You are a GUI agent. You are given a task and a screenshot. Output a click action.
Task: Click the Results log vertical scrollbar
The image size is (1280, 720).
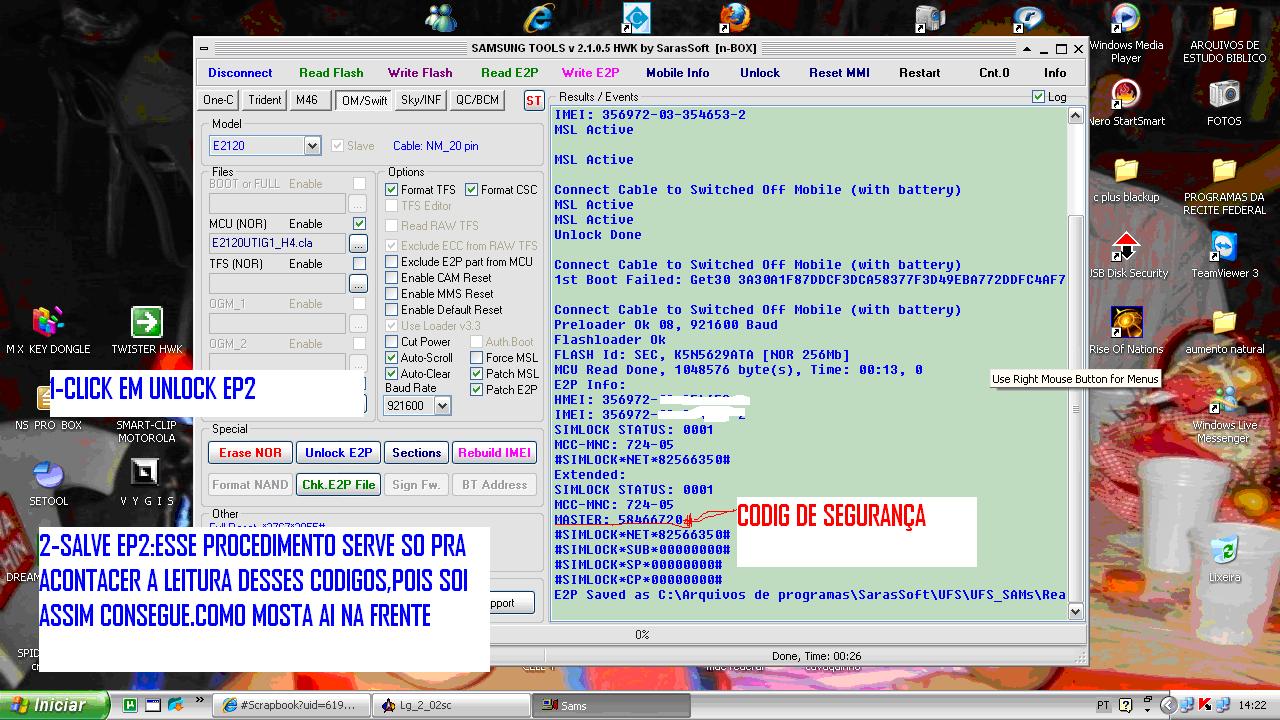(1076, 364)
